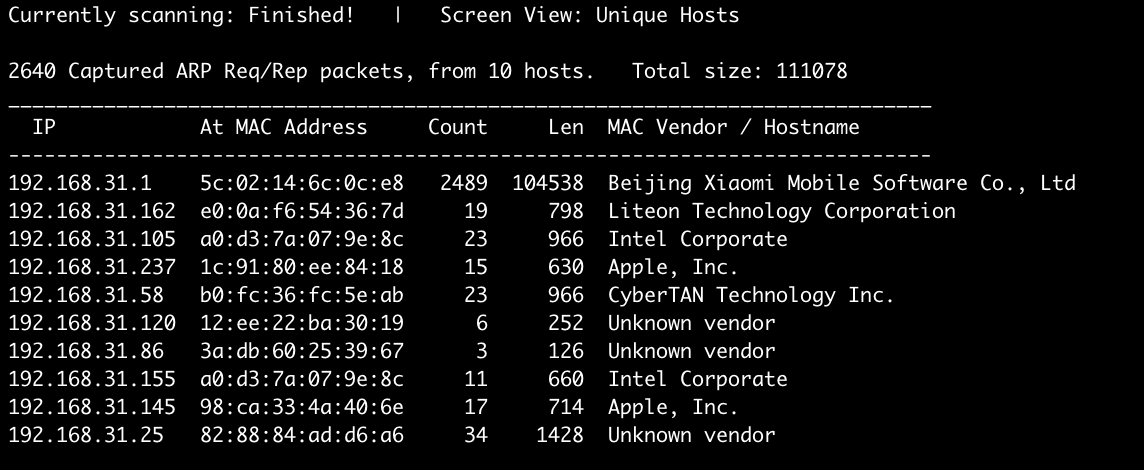Click the "Screen View: Unique Hosts" status text
The width and height of the screenshot is (1144, 470).
(589, 15)
